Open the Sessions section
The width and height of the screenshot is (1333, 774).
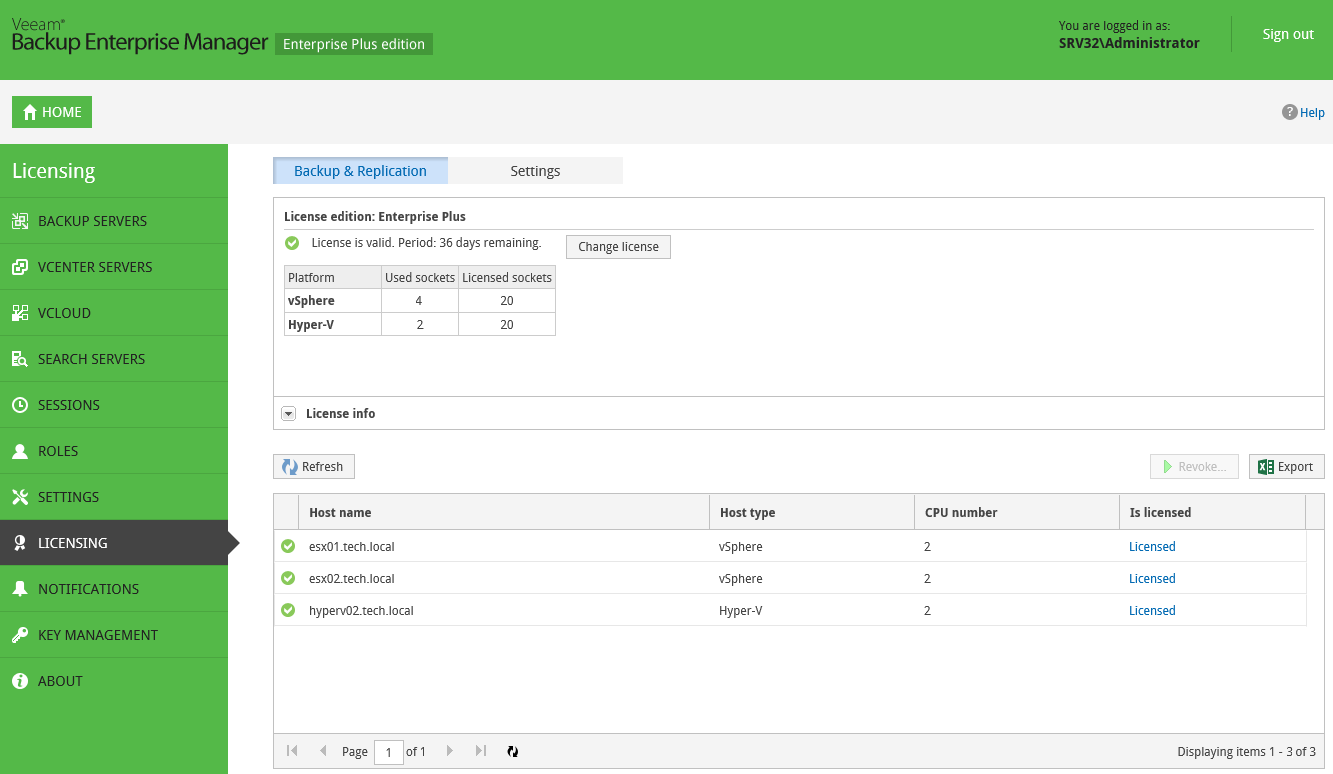(x=114, y=405)
